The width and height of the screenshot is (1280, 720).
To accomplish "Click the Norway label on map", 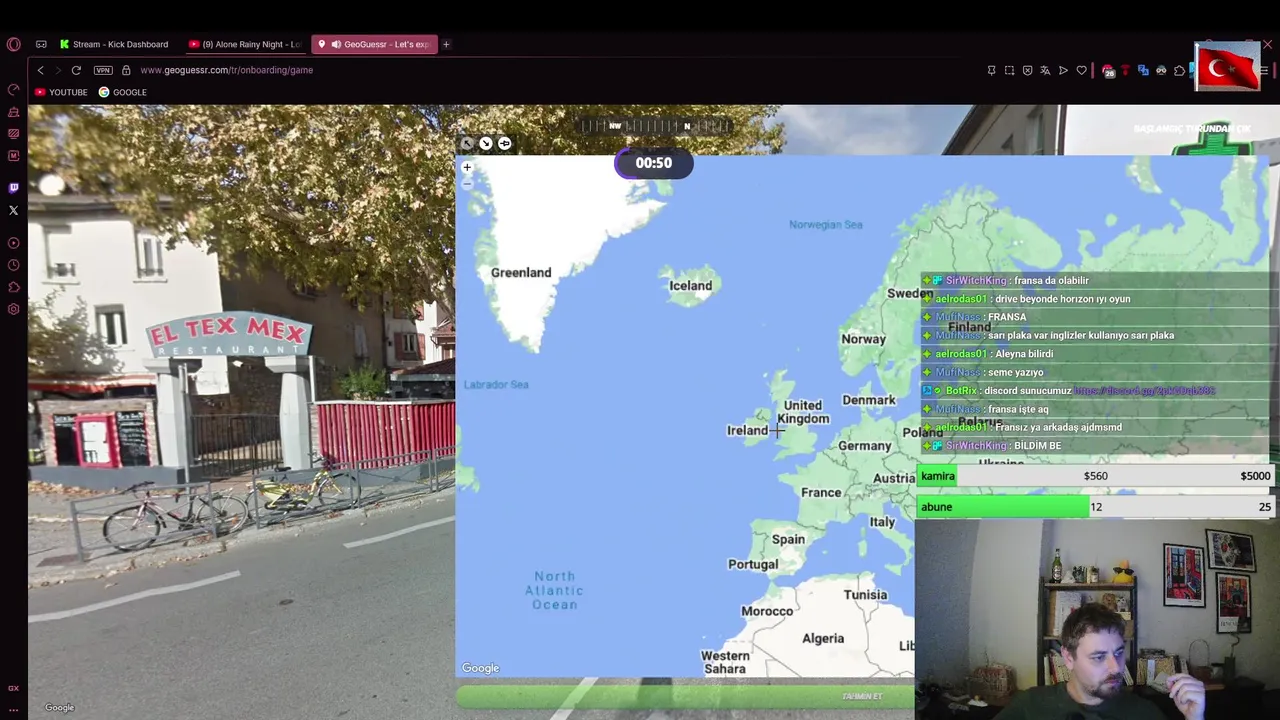I will tap(863, 339).
